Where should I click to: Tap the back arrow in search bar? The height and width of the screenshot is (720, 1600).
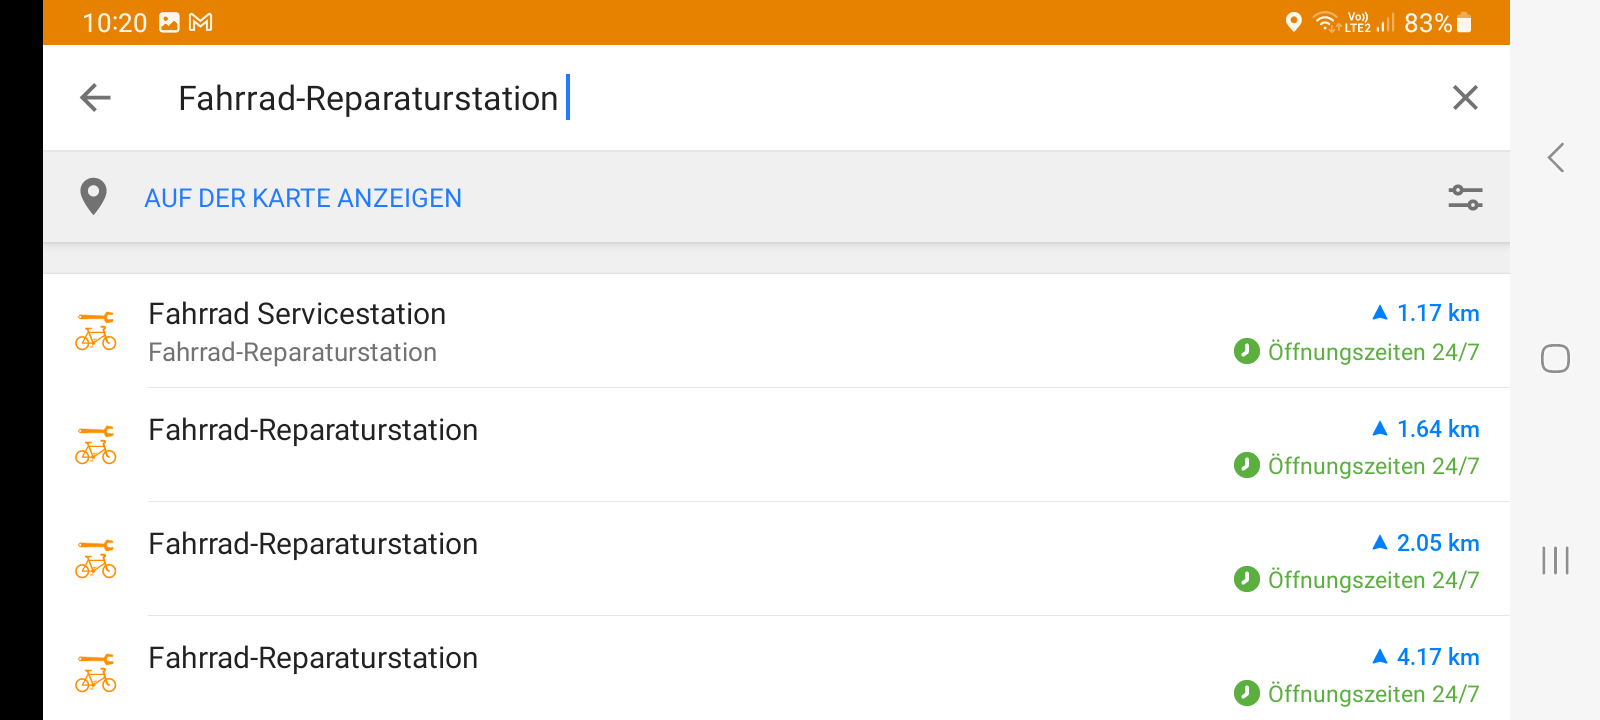tap(95, 98)
